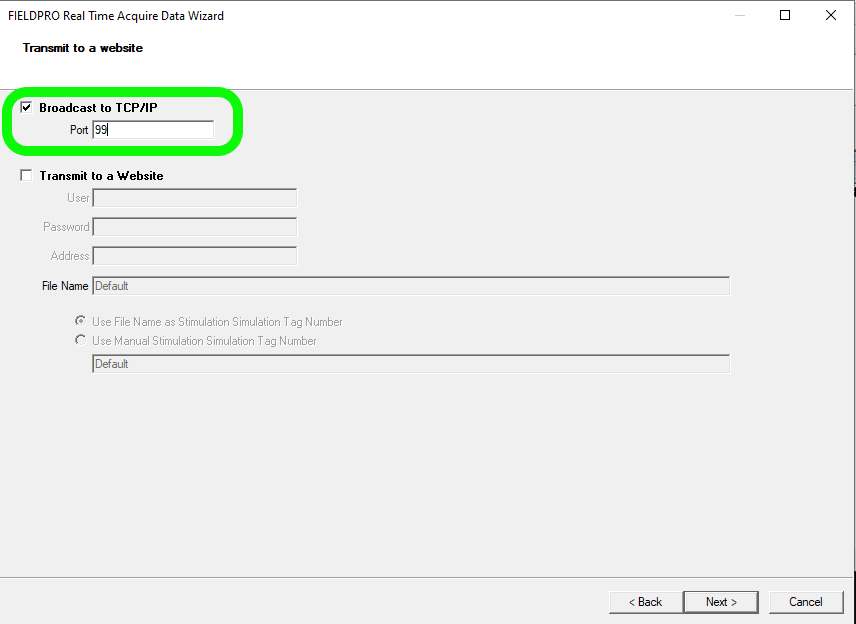
Task: Click the Broadcast to TCP/IP label
Action: point(98,108)
